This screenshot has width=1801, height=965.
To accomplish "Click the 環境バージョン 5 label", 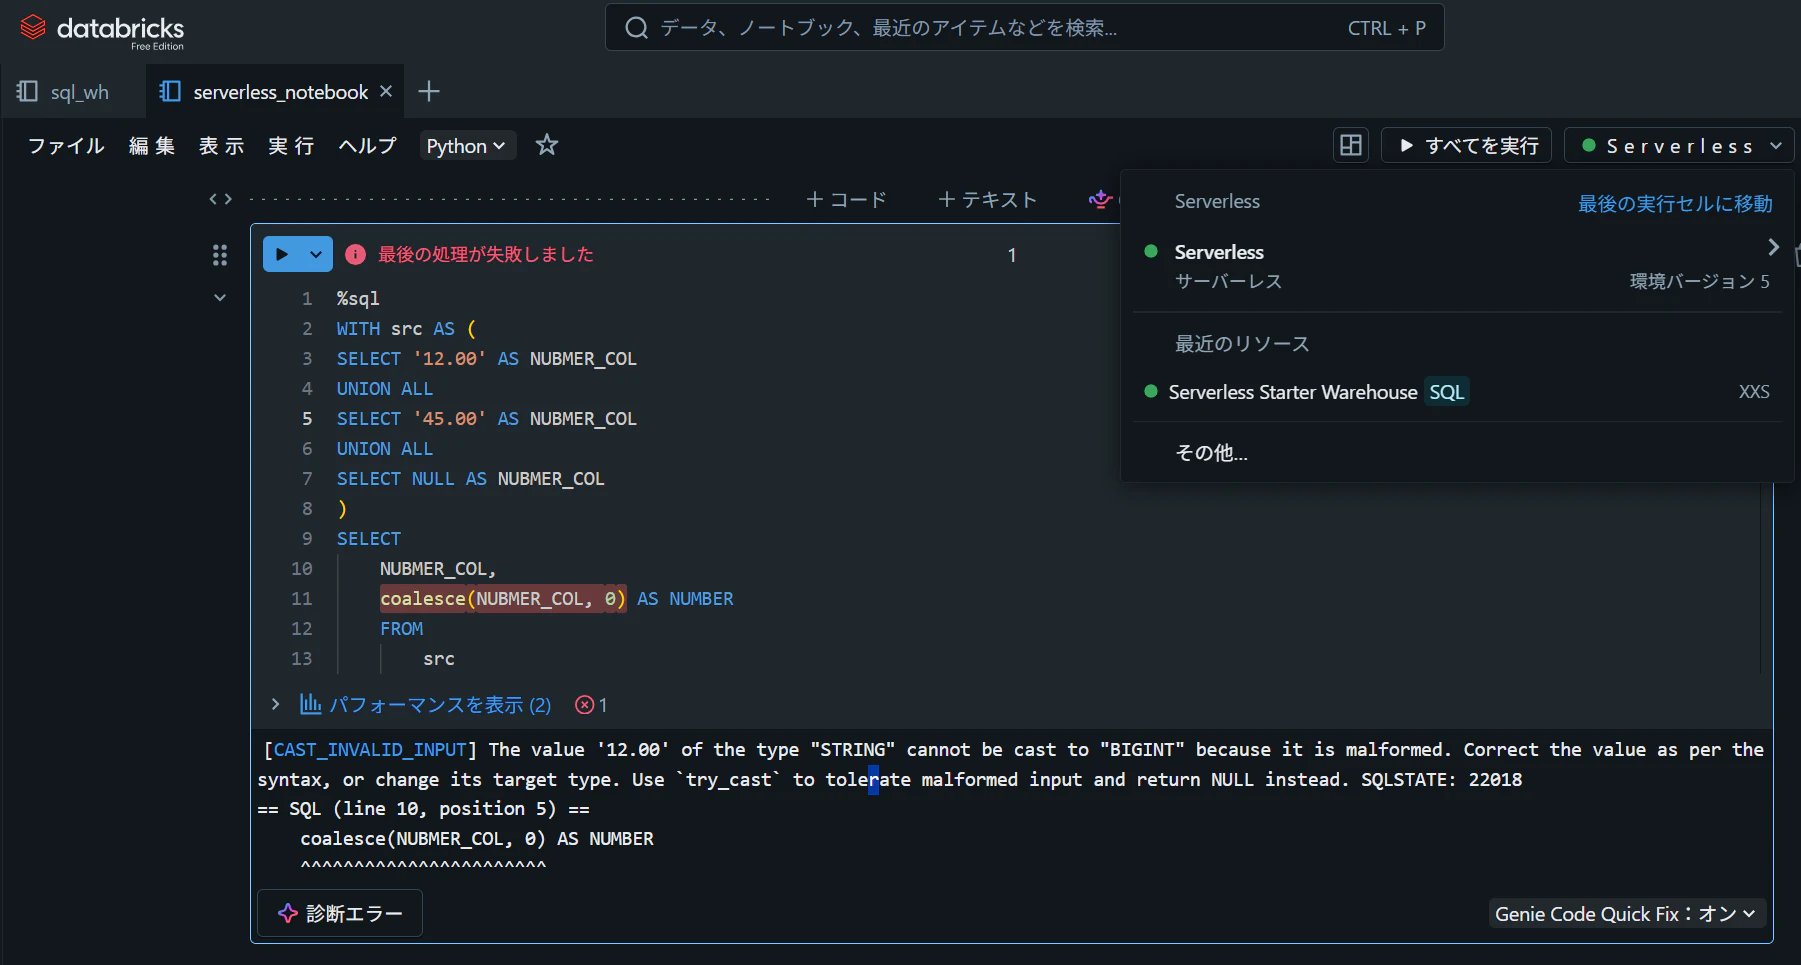I will coord(1699,281).
